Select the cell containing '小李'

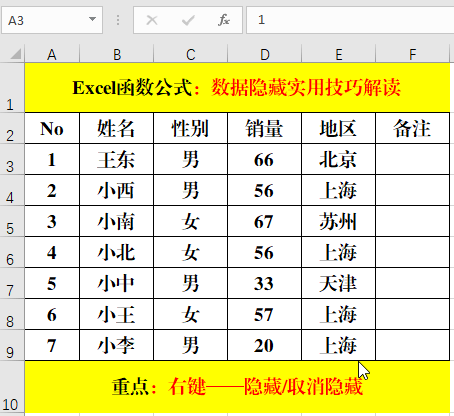116,345
